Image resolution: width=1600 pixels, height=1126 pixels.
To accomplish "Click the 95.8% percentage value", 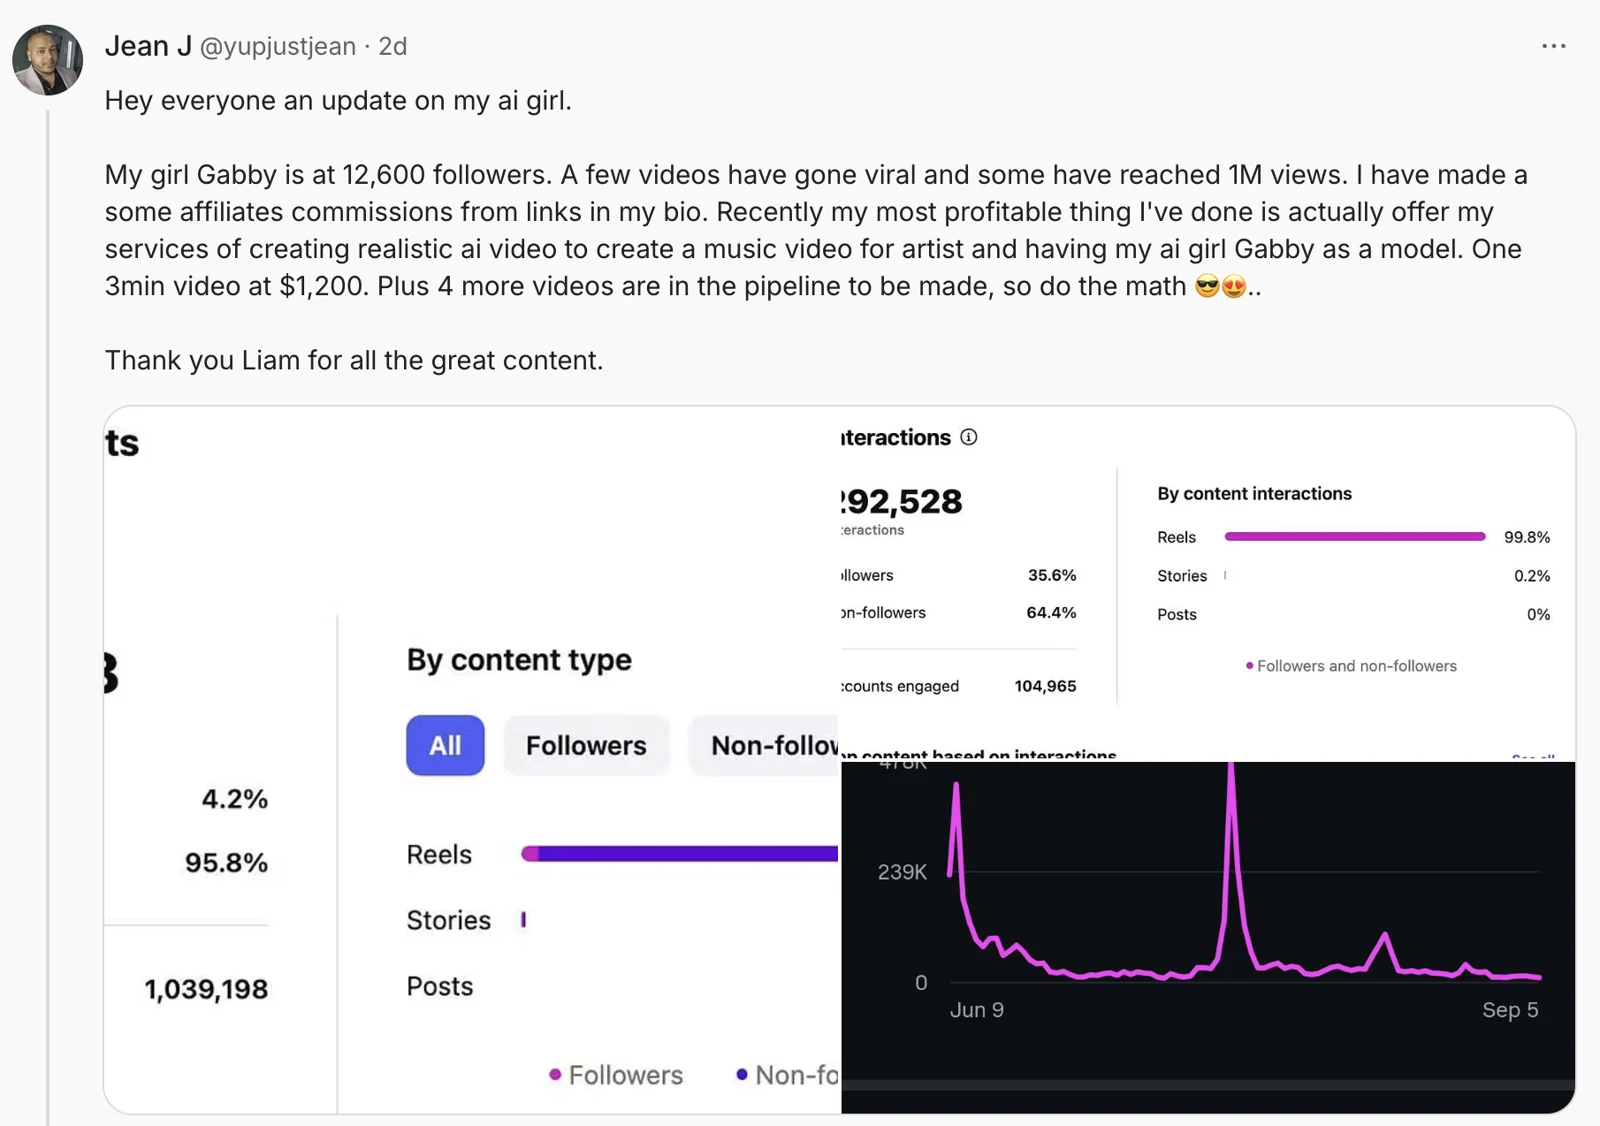I will 226,863.
